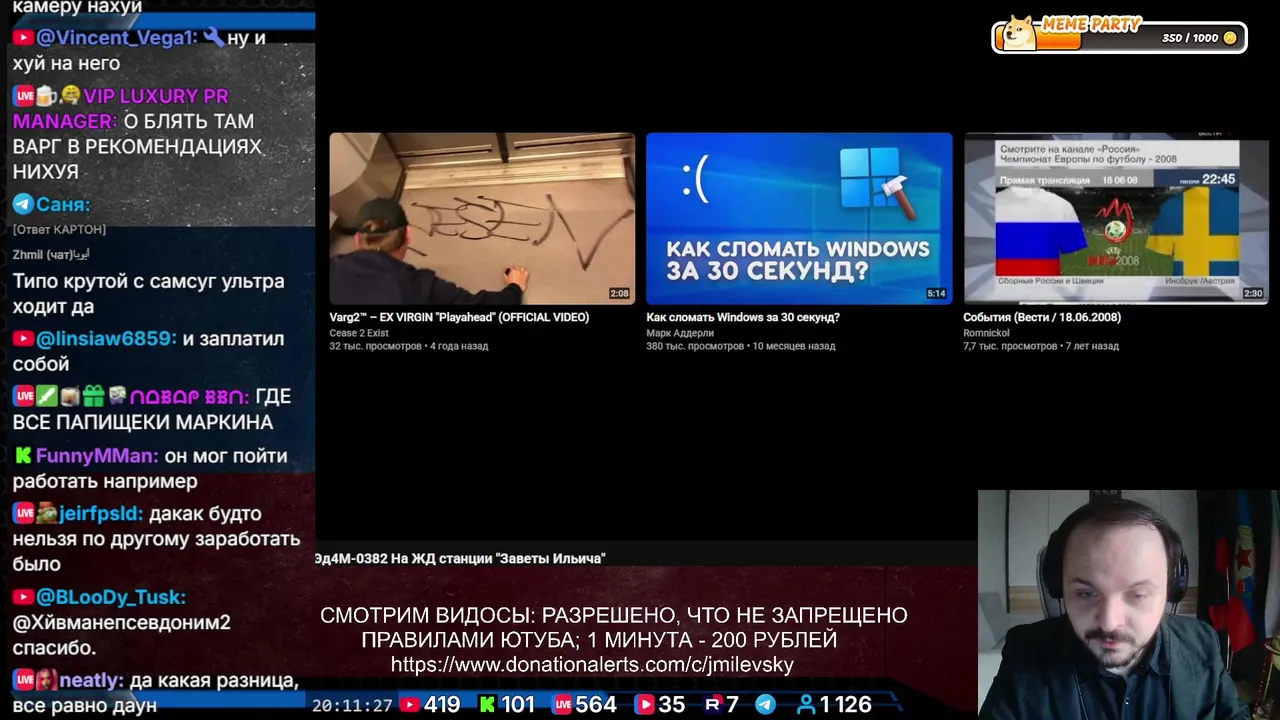Click the Kick viewer count icon beside 101
This screenshot has width=1280, height=720.
[x=487, y=704]
